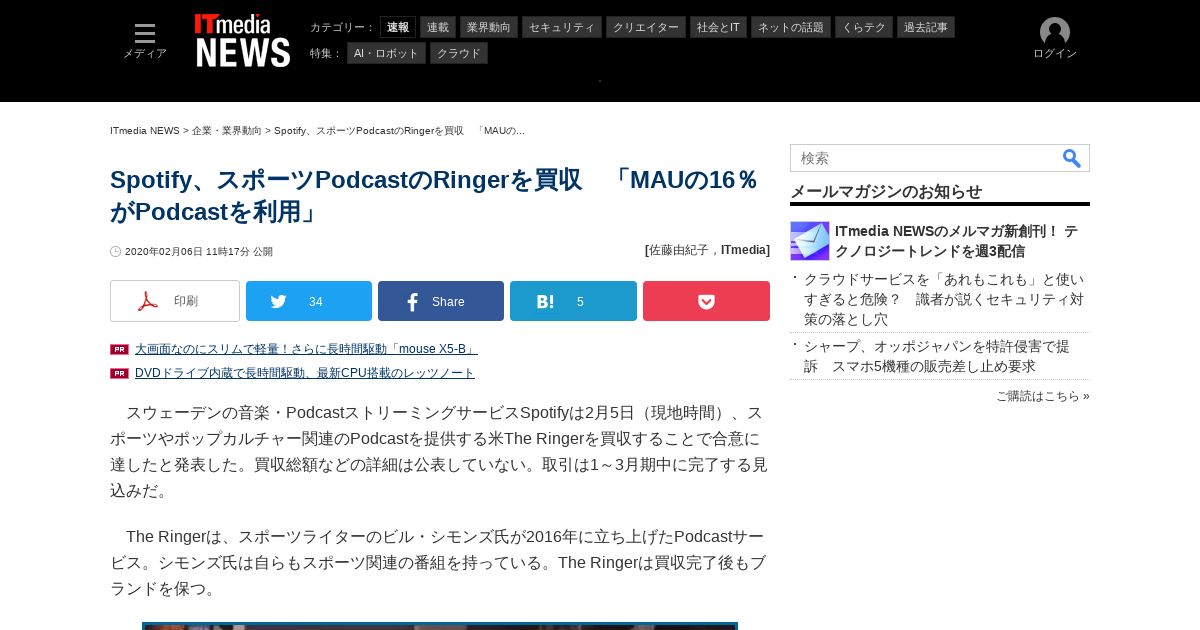This screenshot has width=1200, height=630.
Task: Open the クラウドサービス security article link
Action: click(x=944, y=299)
